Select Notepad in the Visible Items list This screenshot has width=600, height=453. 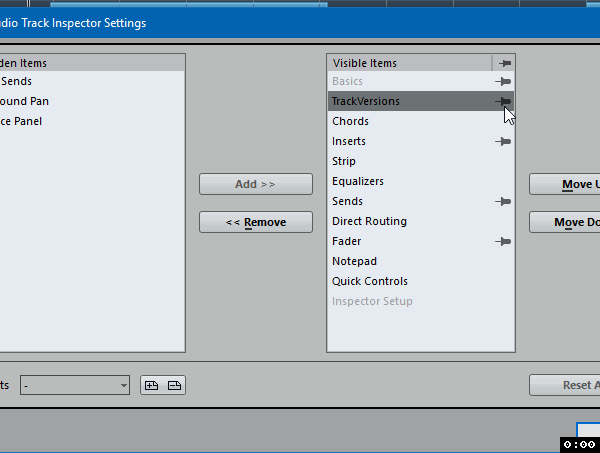coord(355,261)
